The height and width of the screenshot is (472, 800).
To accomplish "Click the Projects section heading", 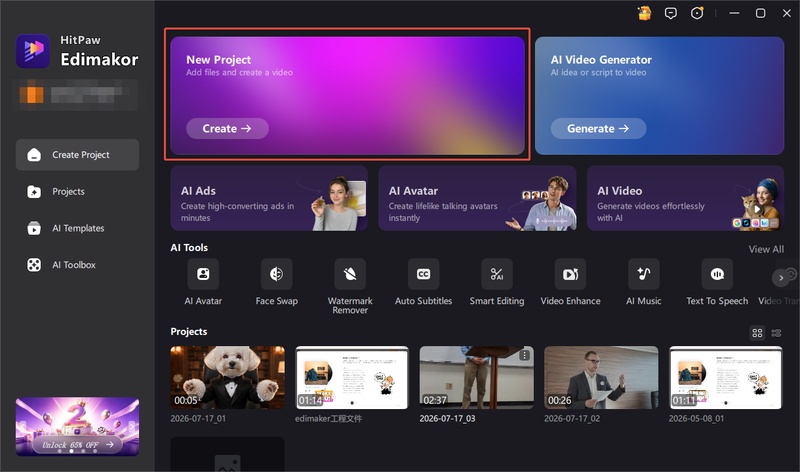I will [189, 332].
